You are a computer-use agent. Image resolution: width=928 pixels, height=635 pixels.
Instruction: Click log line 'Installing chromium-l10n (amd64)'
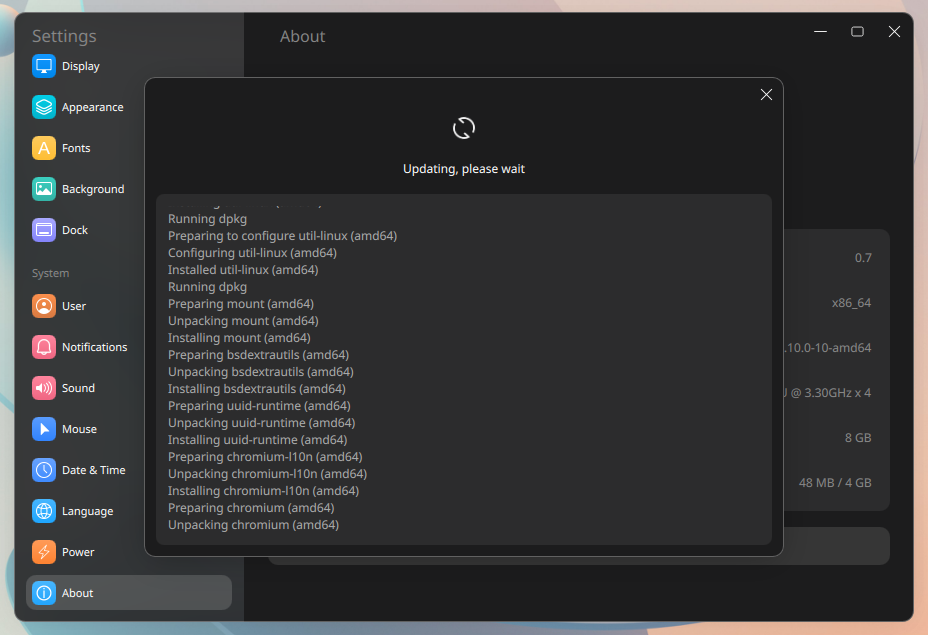263,491
